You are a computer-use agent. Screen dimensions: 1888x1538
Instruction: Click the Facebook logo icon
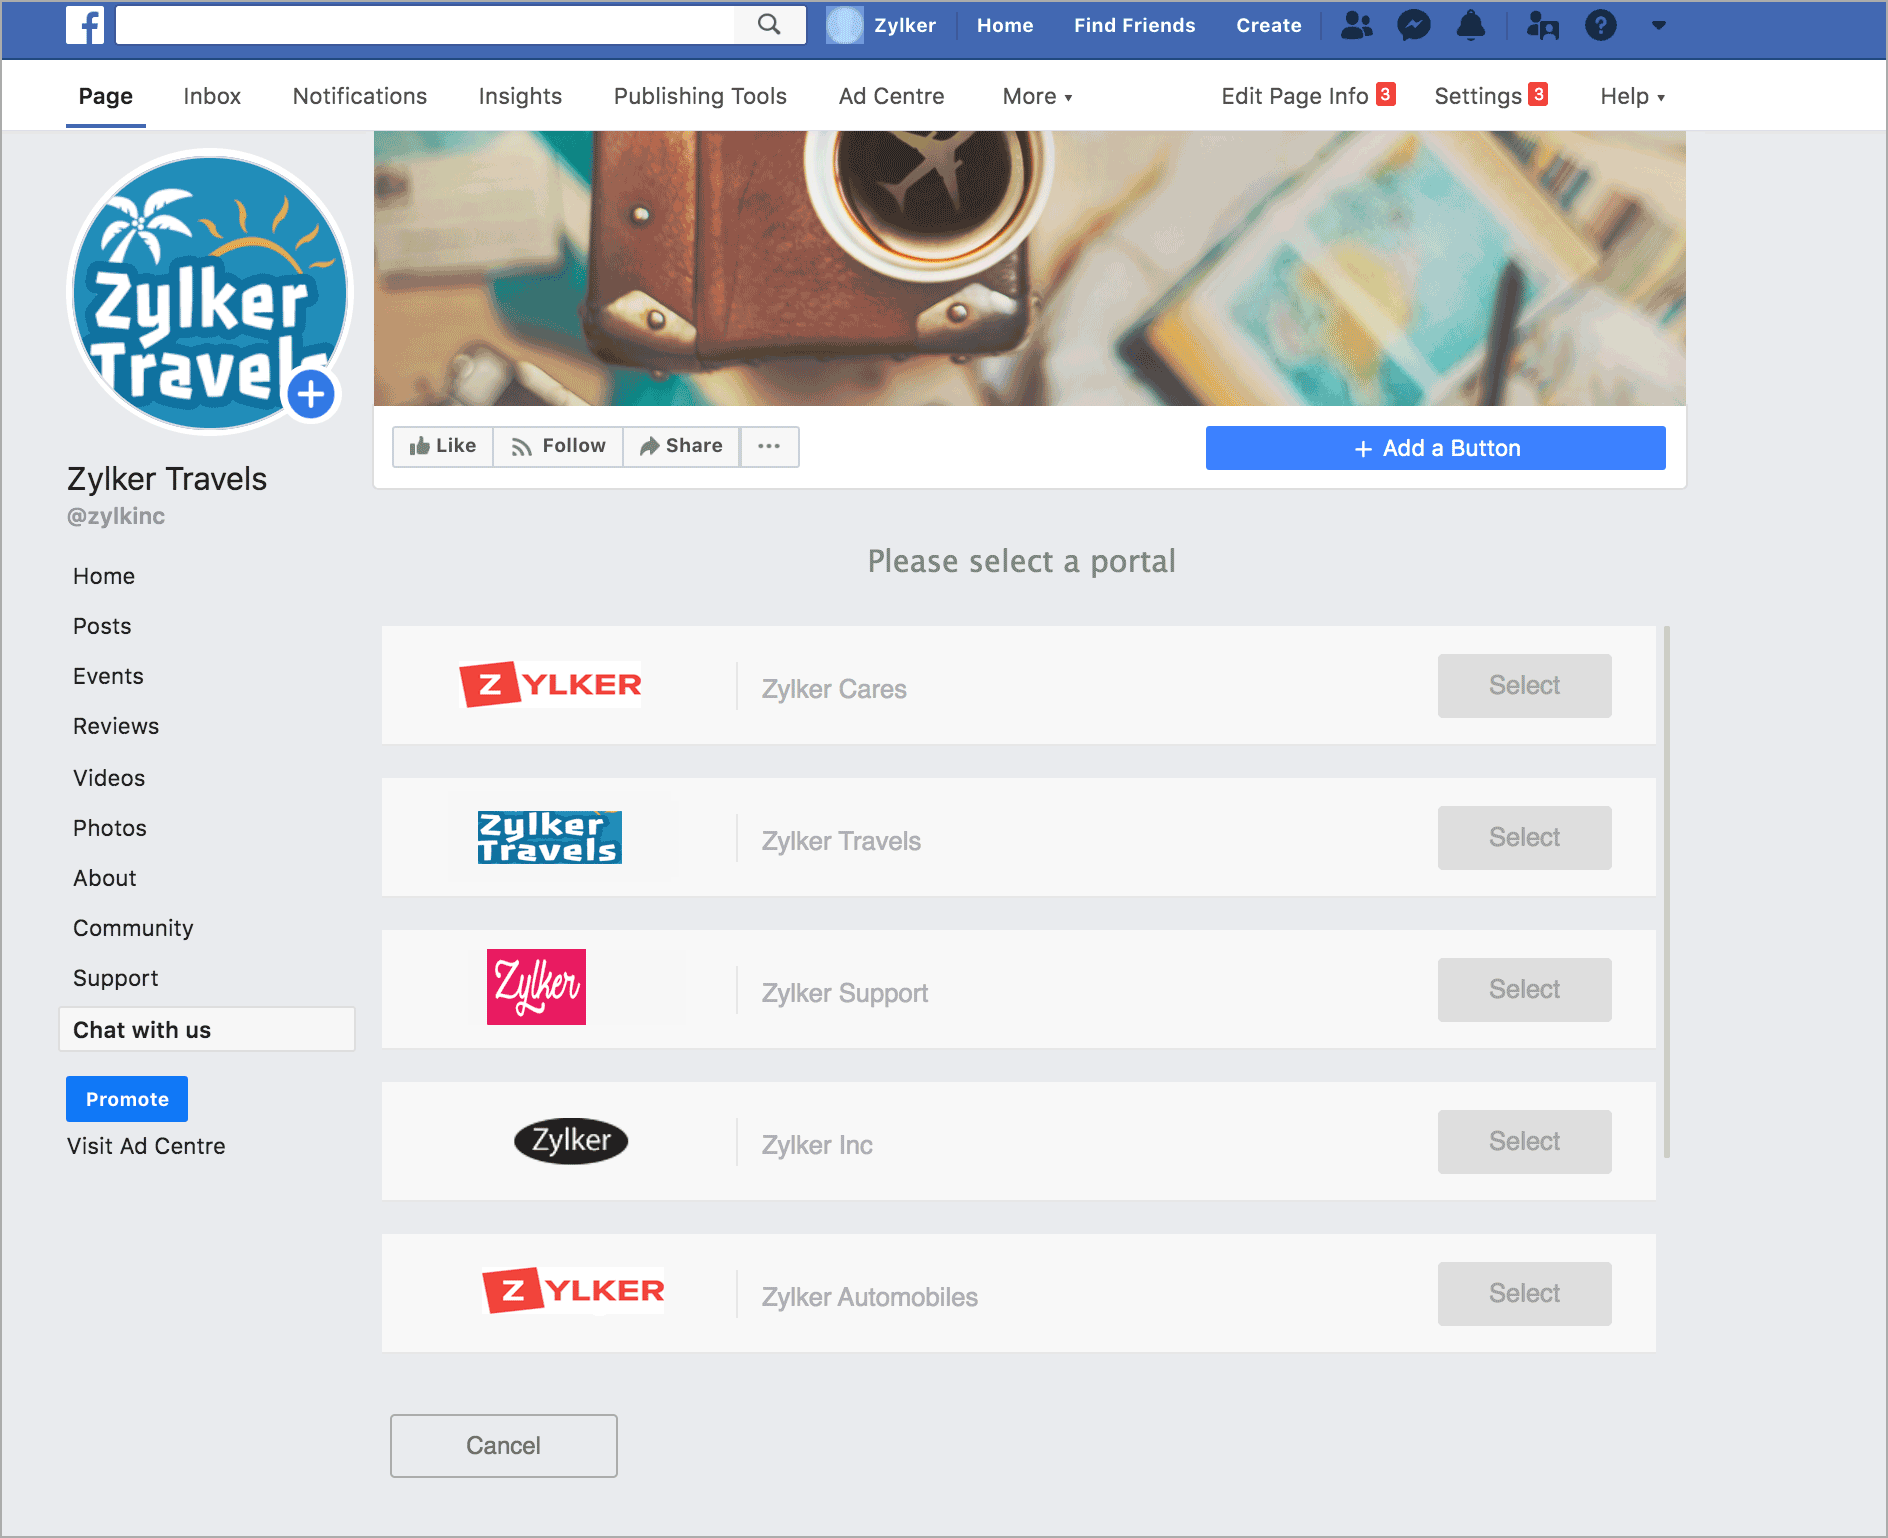coord(85,25)
